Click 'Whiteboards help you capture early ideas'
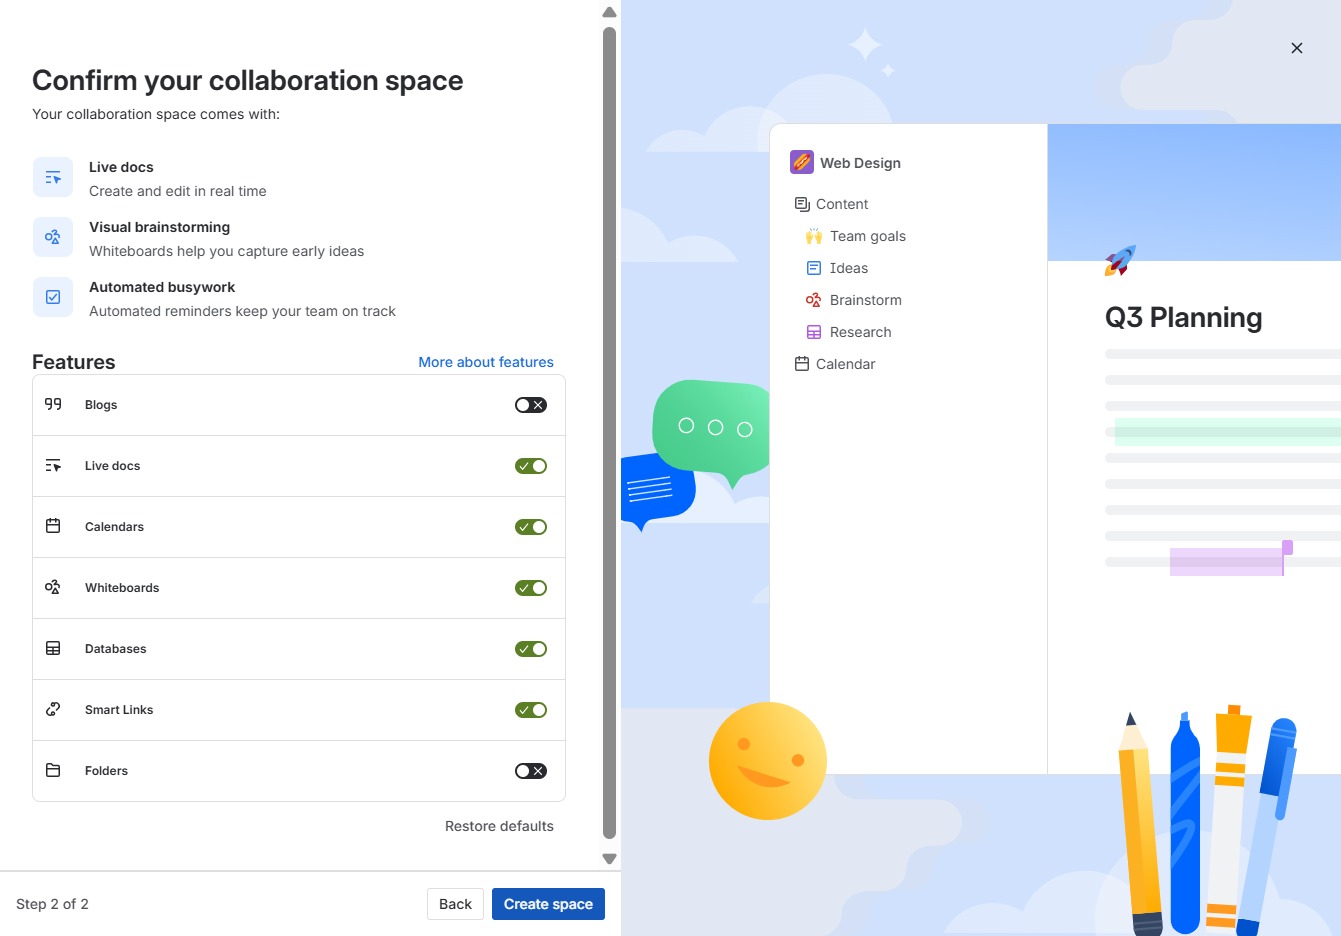The height and width of the screenshot is (936, 1341). [x=227, y=251]
